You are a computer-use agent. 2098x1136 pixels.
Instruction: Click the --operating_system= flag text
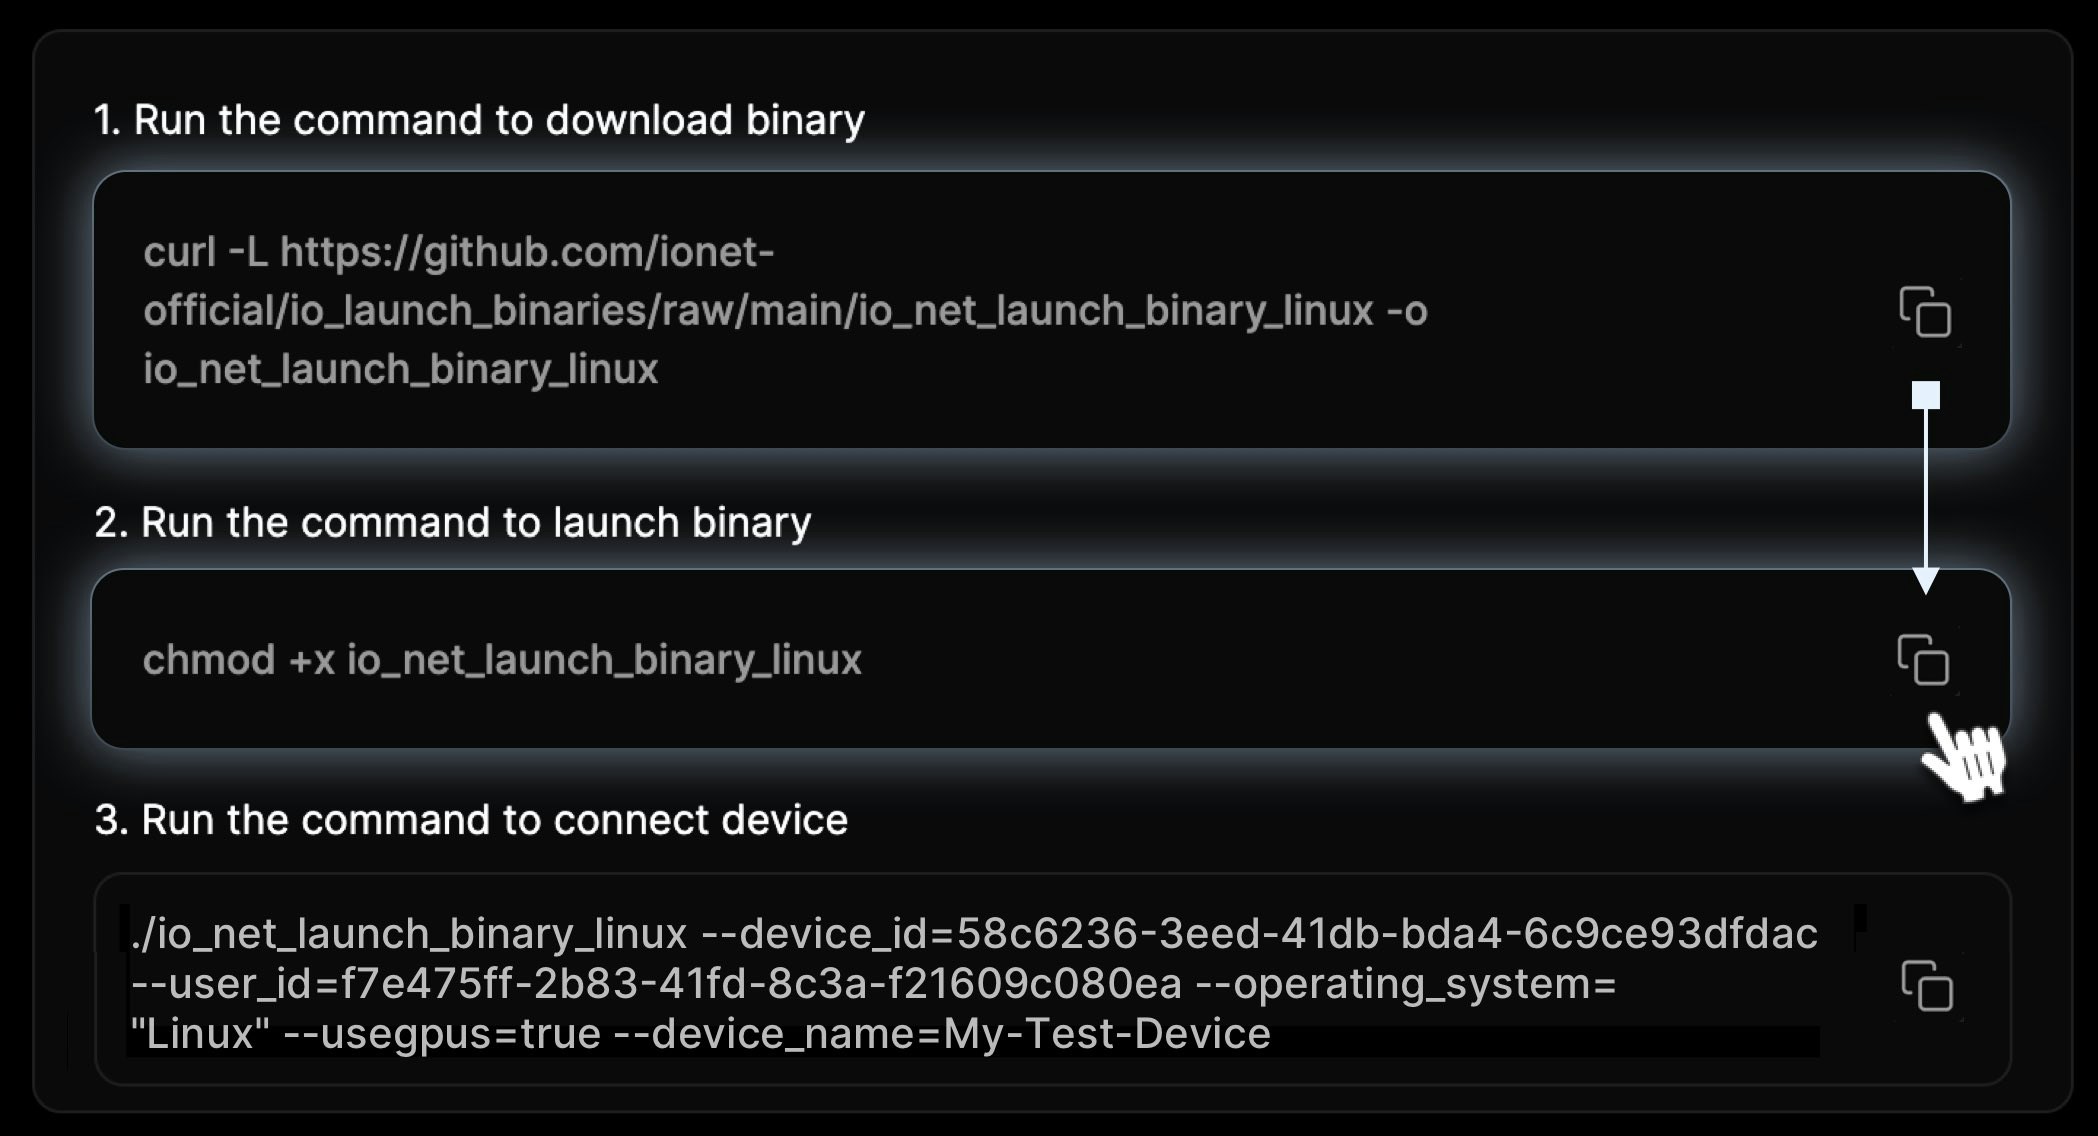[1405, 983]
